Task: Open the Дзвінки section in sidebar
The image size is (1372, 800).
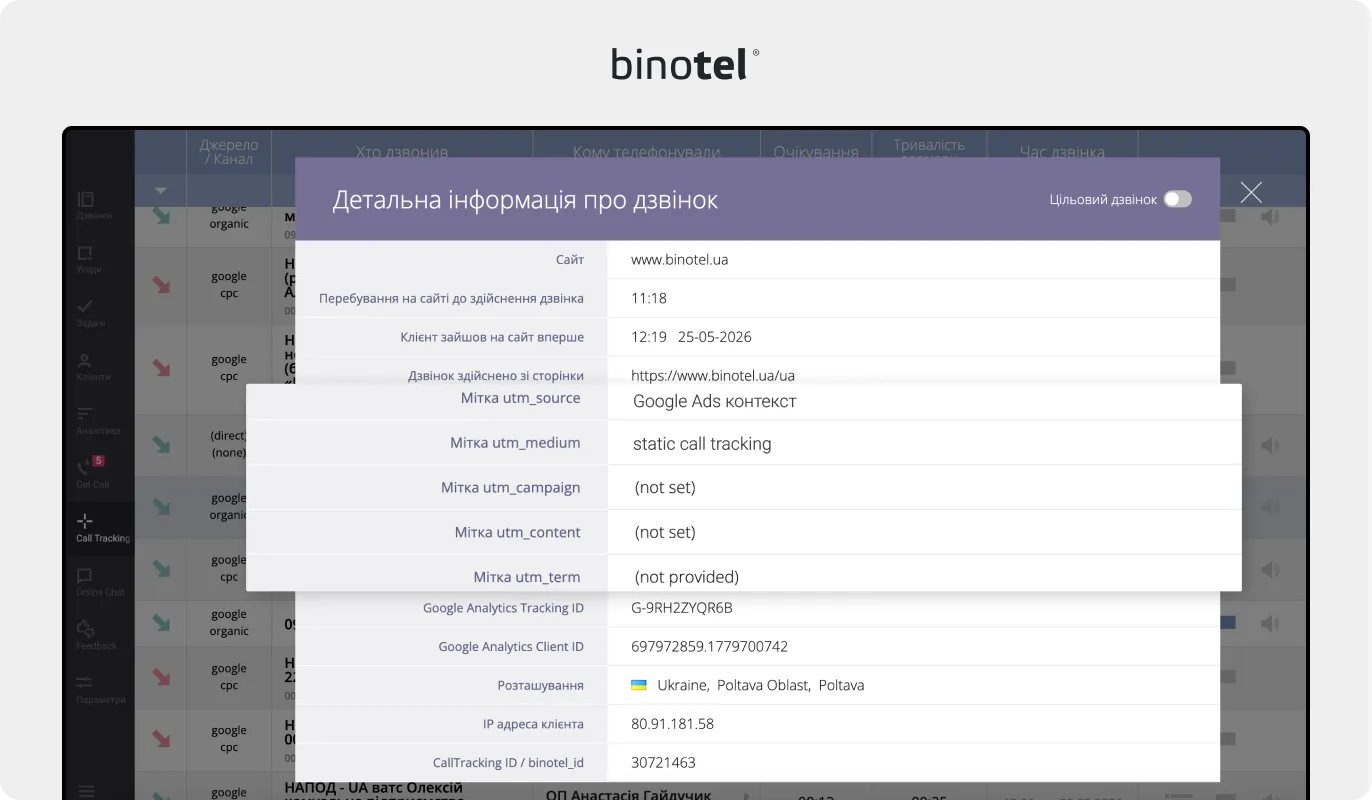Action: click(94, 205)
